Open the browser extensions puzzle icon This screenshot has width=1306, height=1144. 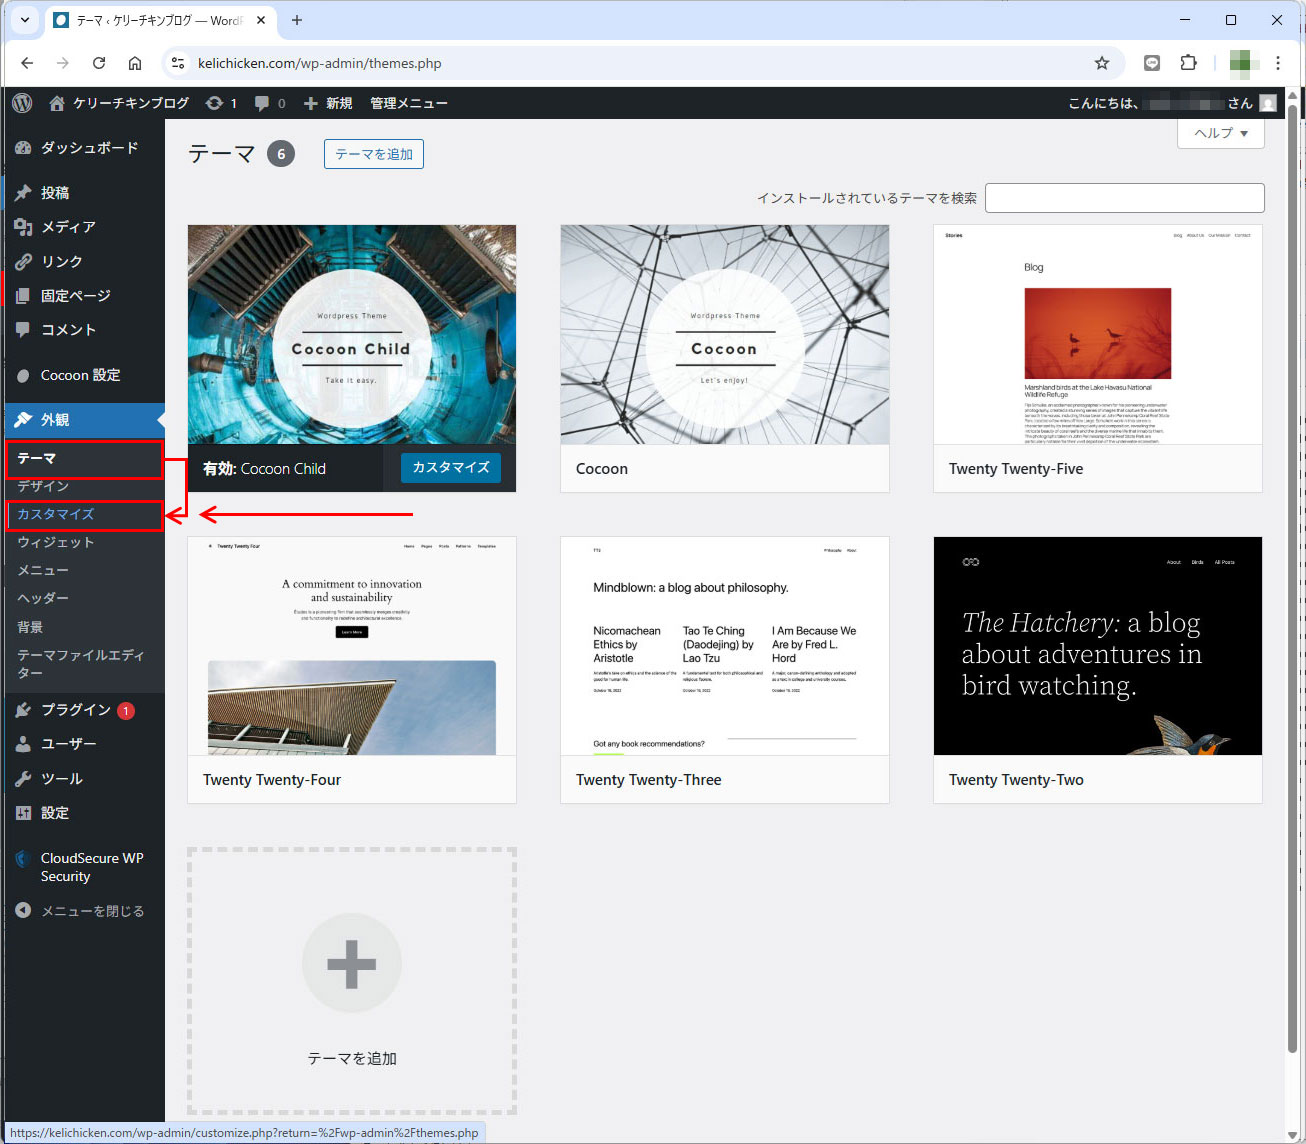click(1188, 63)
